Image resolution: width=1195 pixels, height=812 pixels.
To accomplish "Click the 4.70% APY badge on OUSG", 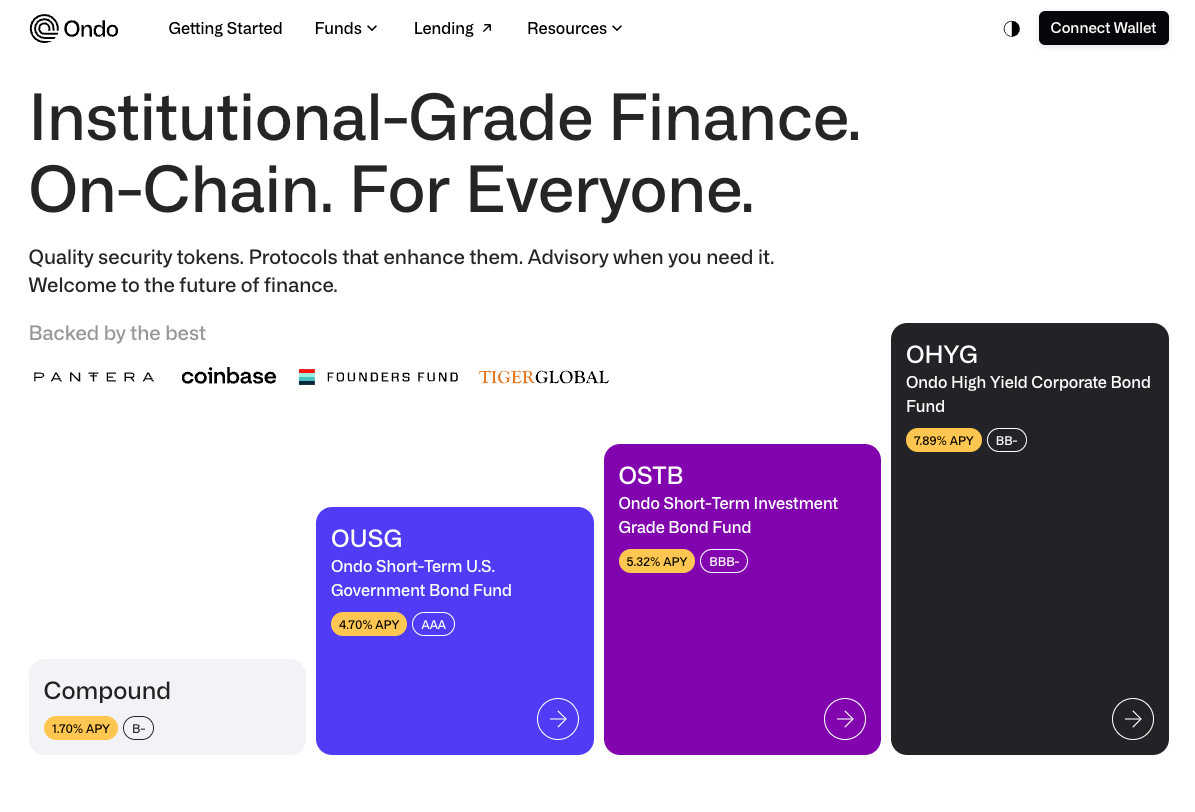I will click(369, 624).
